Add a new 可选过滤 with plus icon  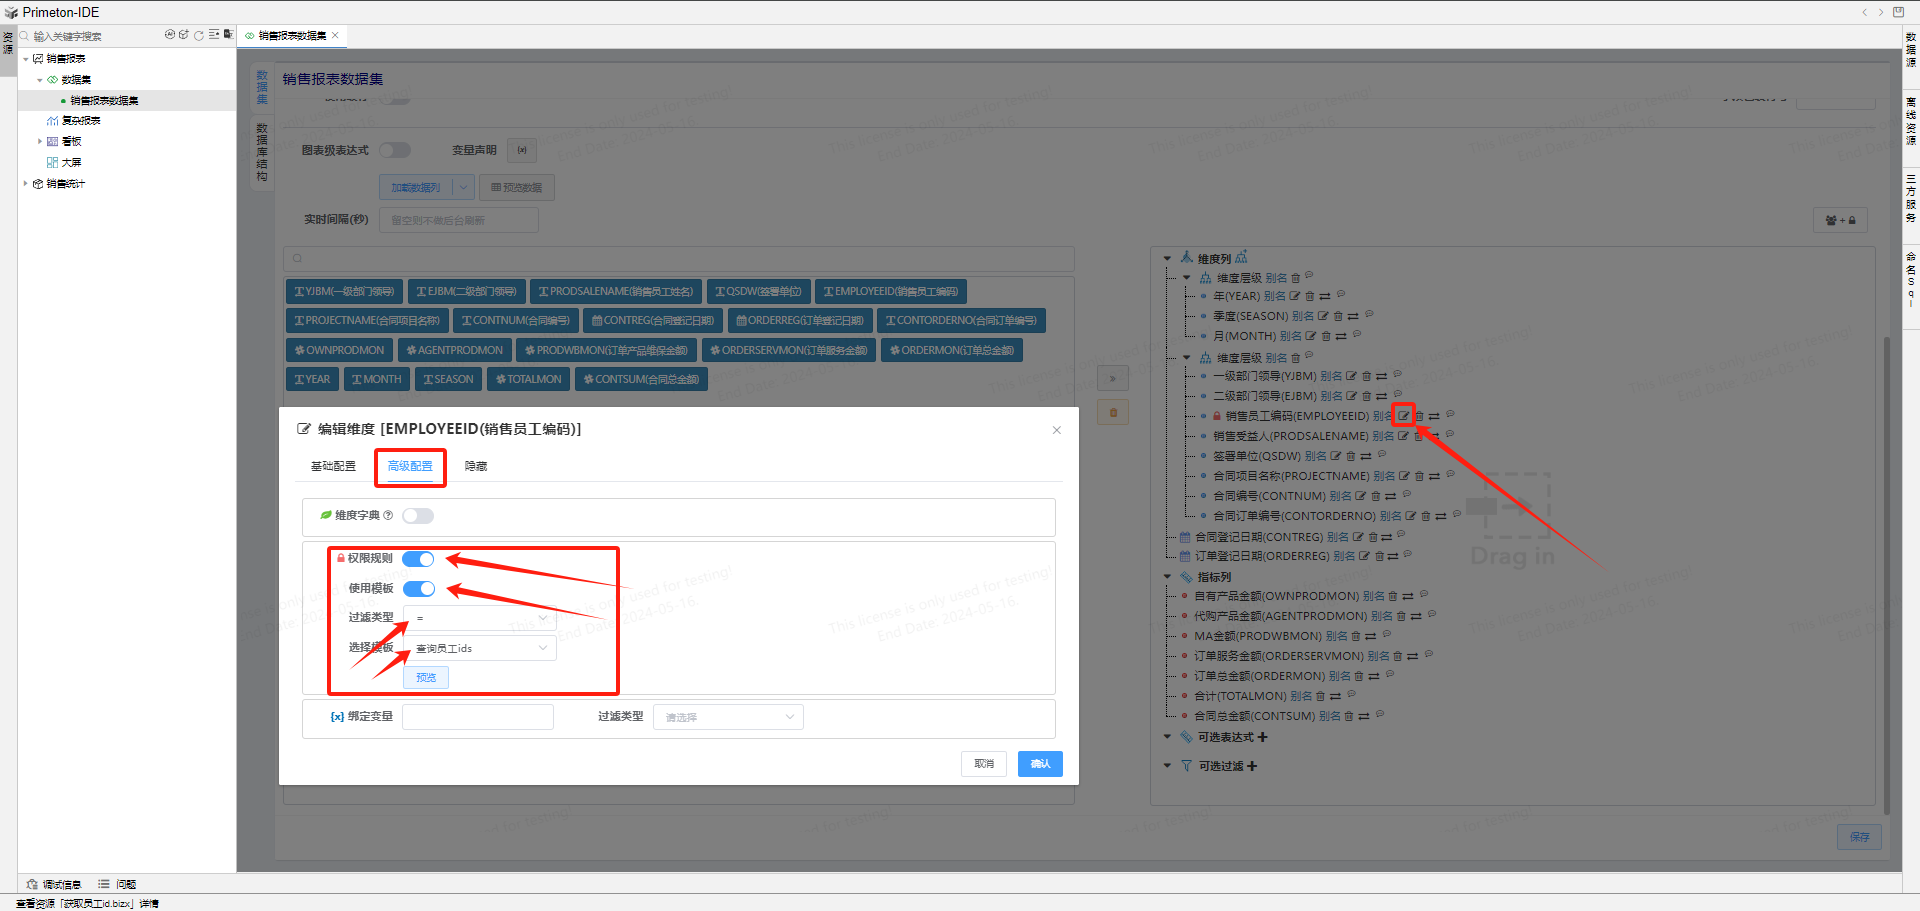(x=1252, y=766)
